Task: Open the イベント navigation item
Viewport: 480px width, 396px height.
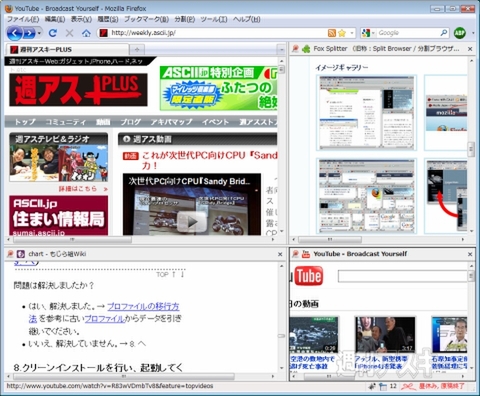Action: 215,122
